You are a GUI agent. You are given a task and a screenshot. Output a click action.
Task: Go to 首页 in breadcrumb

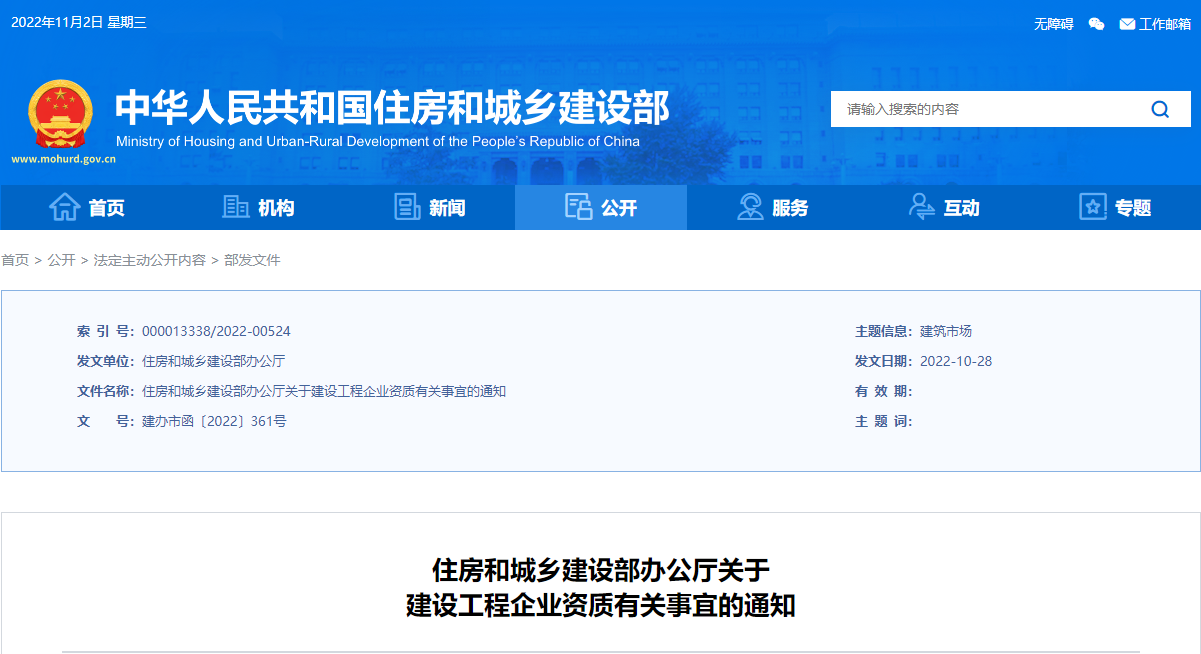click(15, 260)
